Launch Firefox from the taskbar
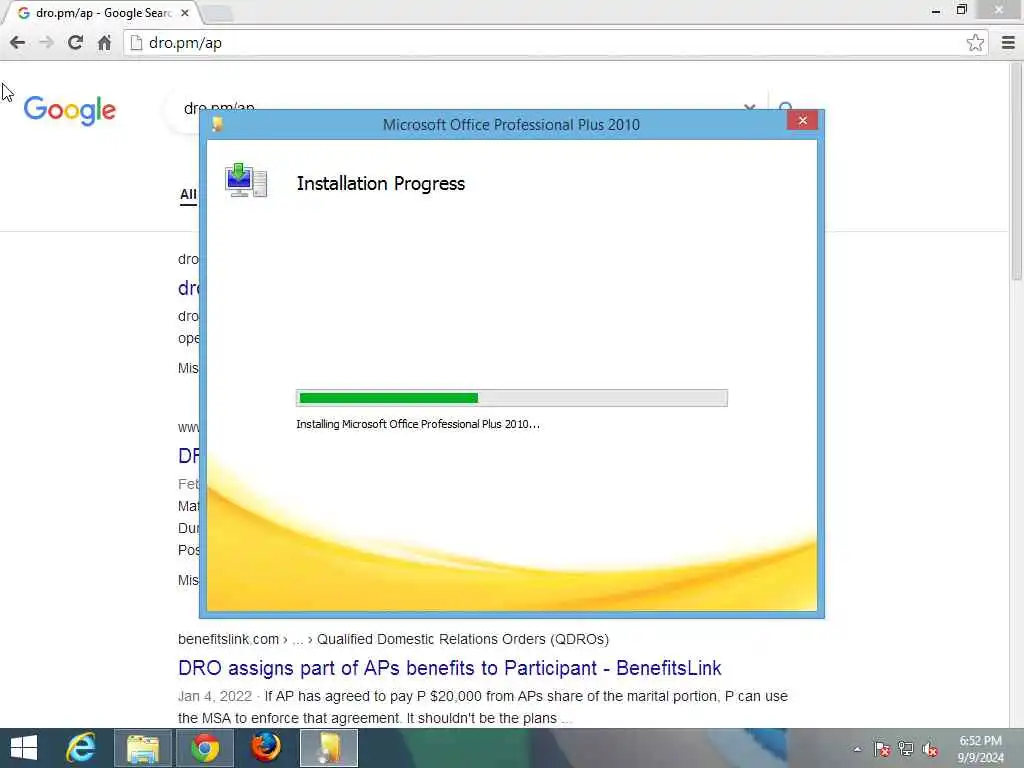This screenshot has height=768, width=1024. [266, 748]
